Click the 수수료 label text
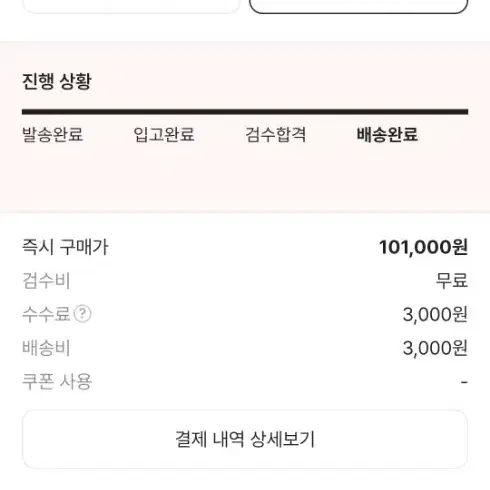 [46, 314]
